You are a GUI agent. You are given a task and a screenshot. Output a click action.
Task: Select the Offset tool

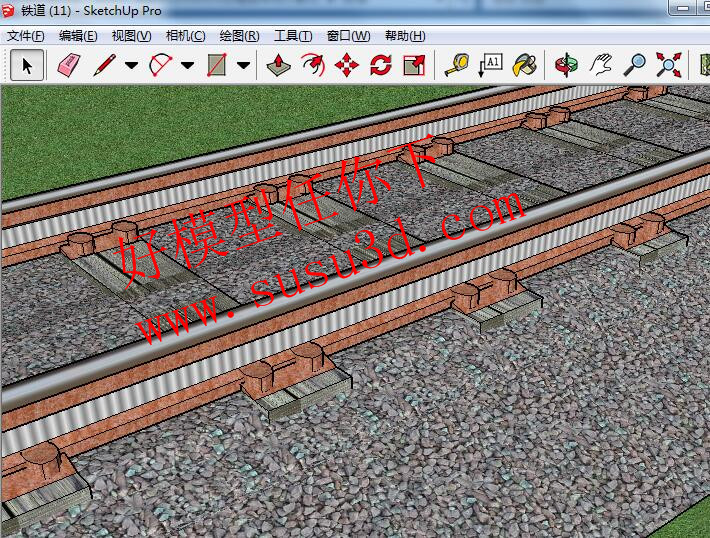tap(313, 65)
